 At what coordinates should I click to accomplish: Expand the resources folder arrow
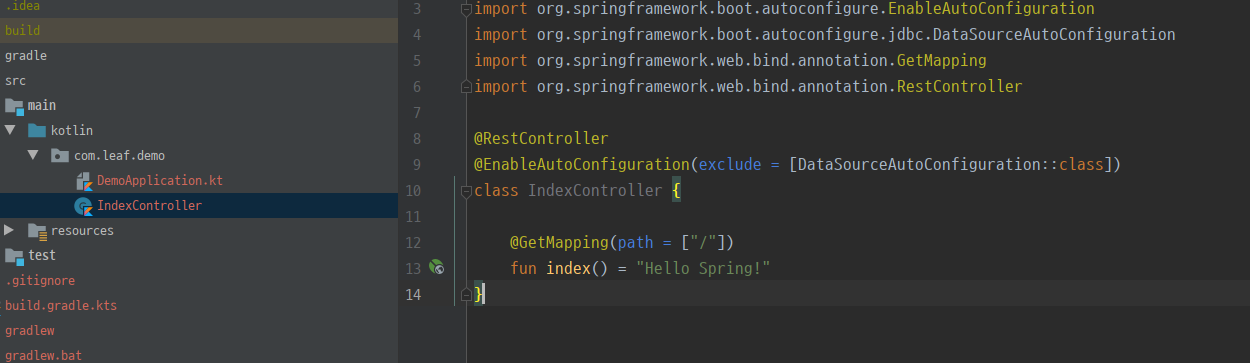pos(10,230)
